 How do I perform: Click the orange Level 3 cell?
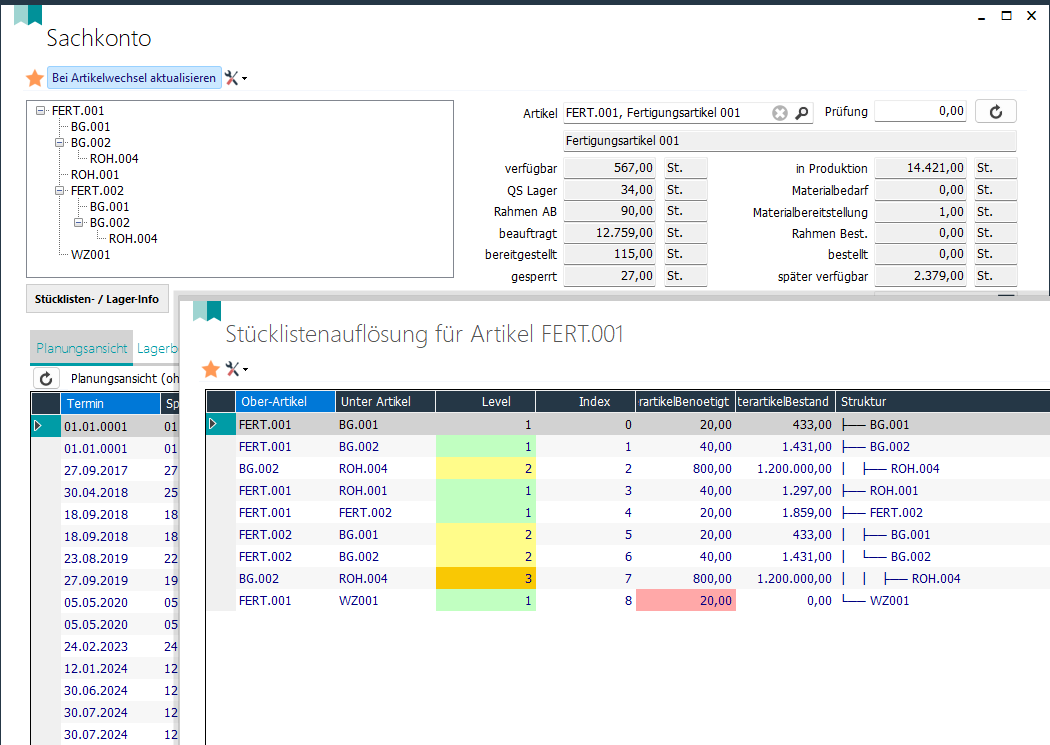tap(486, 579)
